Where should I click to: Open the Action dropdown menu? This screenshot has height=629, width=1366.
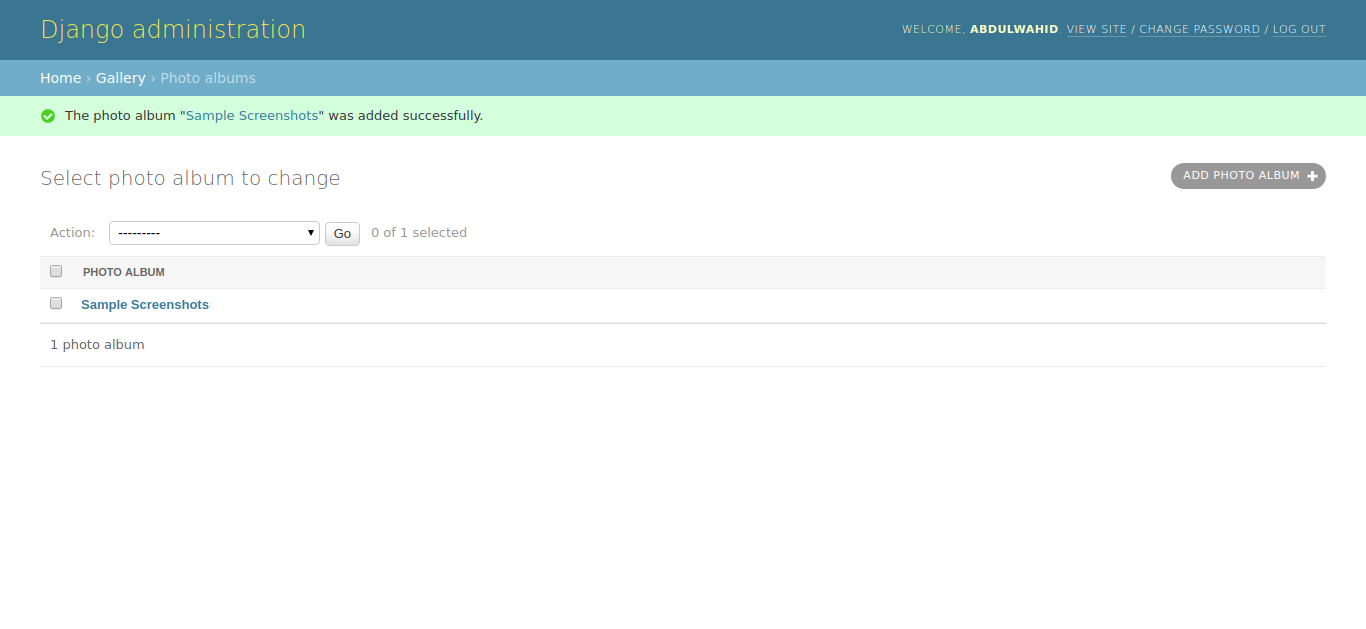214,233
